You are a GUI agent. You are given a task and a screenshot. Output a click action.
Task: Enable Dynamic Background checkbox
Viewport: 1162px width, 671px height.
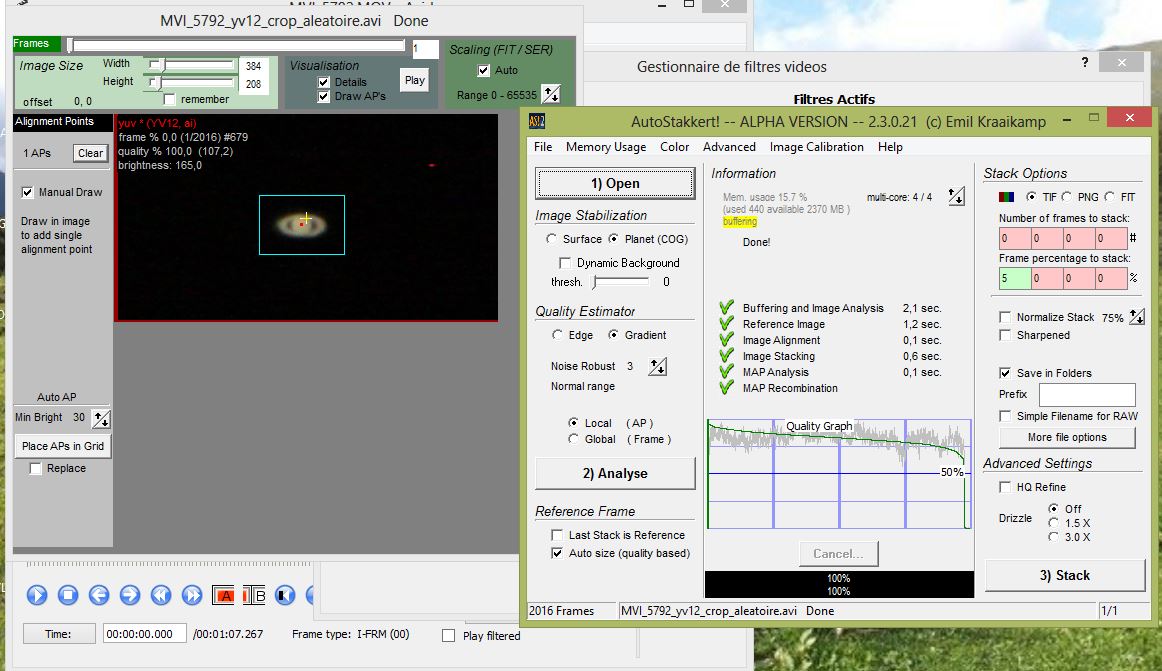point(565,263)
